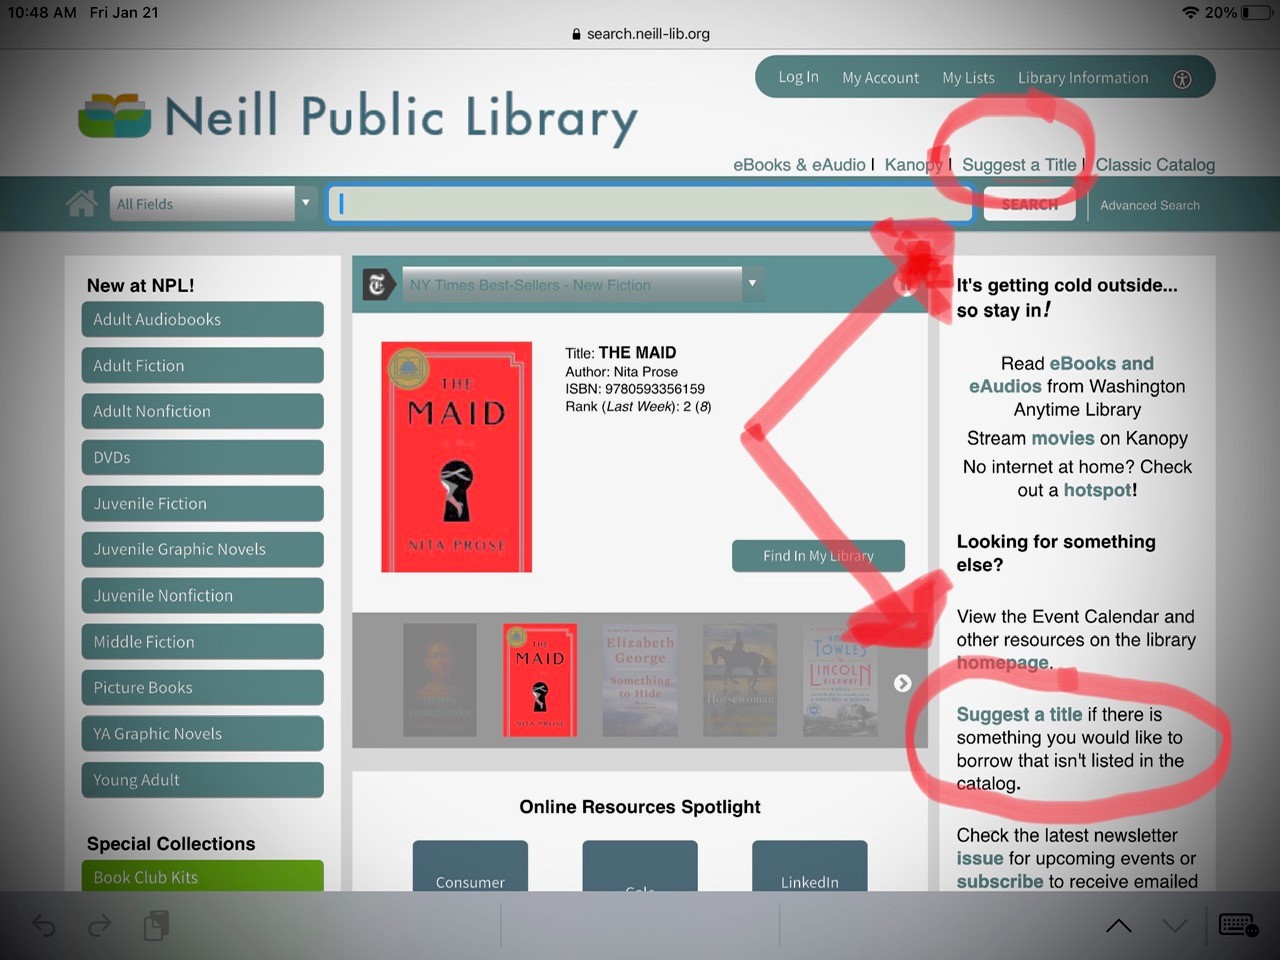Select the dark first cover in the carousel
Screen dimensions: 1280x960
tap(439, 680)
